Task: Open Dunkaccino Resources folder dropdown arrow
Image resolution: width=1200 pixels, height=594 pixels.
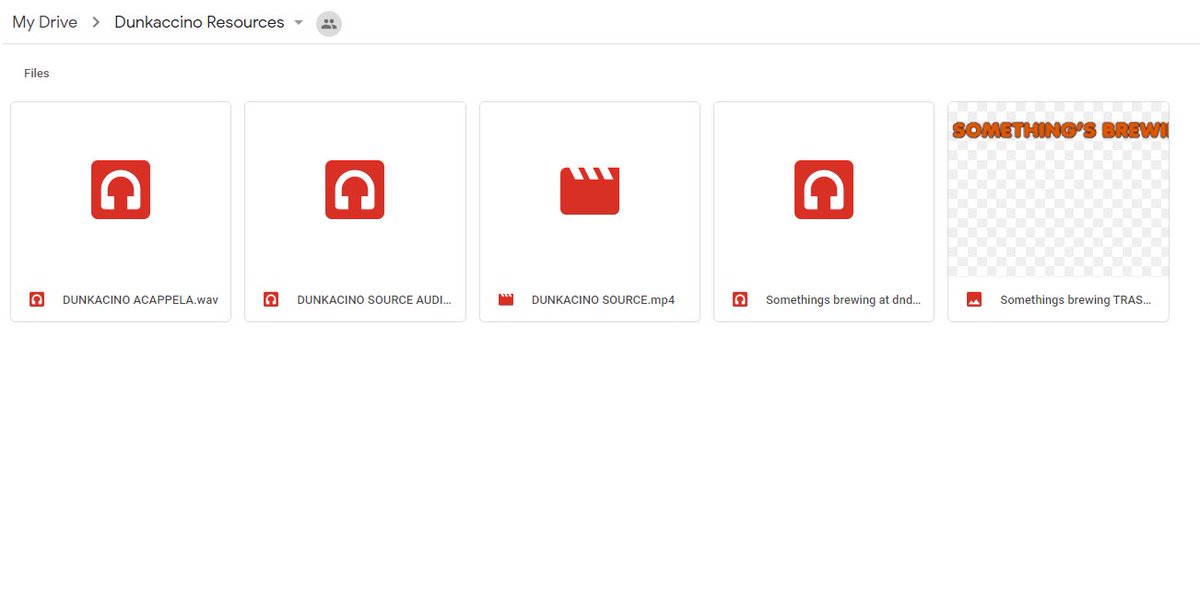Action: pos(298,23)
